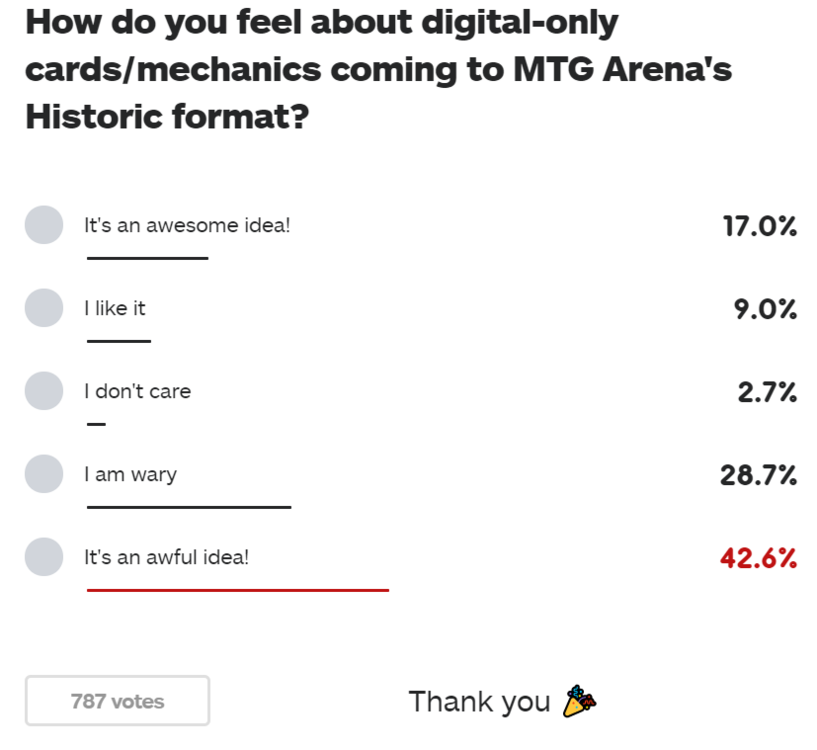Click the poll question heading text
Image resolution: width=817 pixels, height=750 pixels.
[378, 69]
